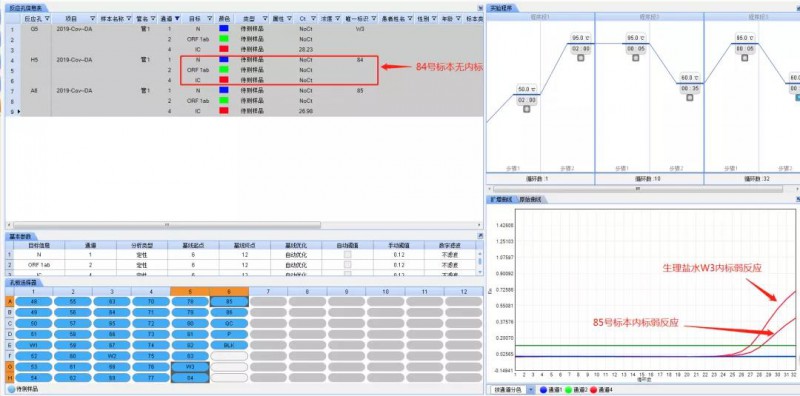
Task: Open the 通道 column filter icon
Action: point(177,18)
